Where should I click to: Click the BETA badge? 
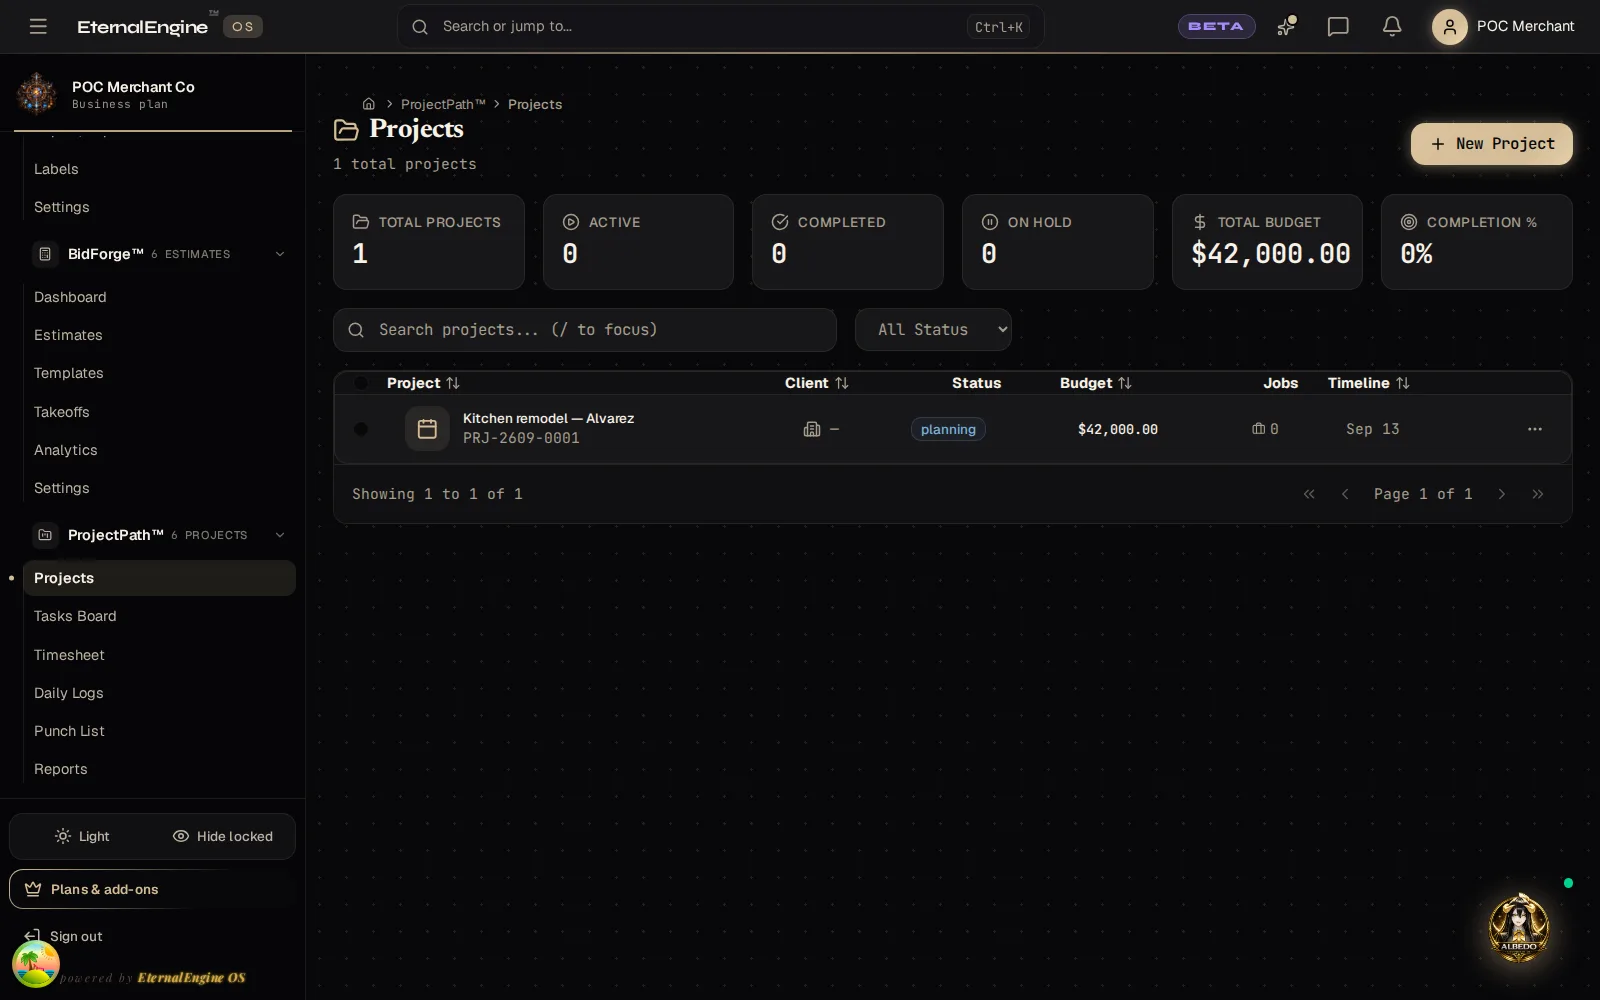point(1216,26)
